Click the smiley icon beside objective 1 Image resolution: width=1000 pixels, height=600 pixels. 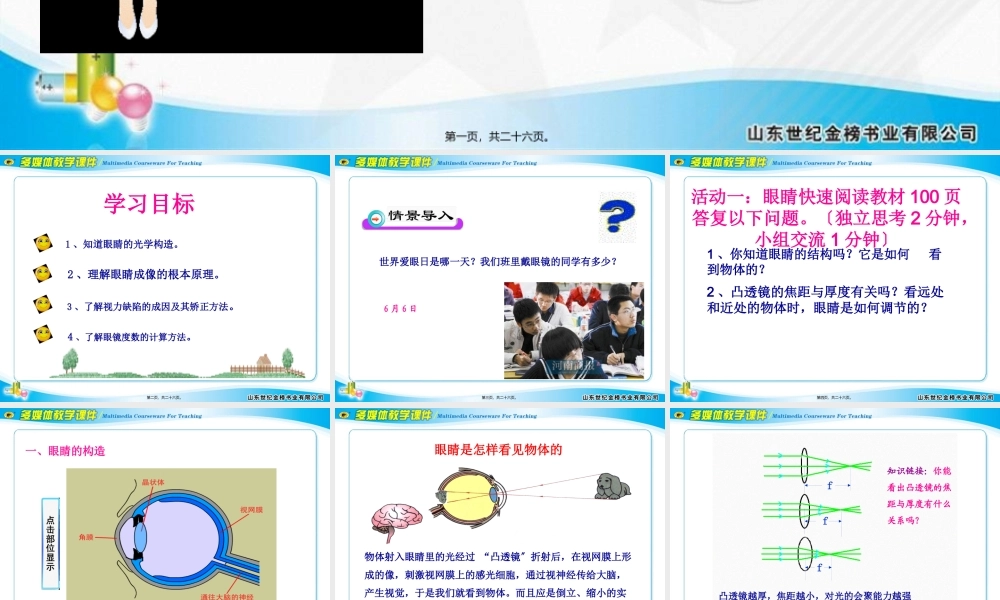(44, 243)
